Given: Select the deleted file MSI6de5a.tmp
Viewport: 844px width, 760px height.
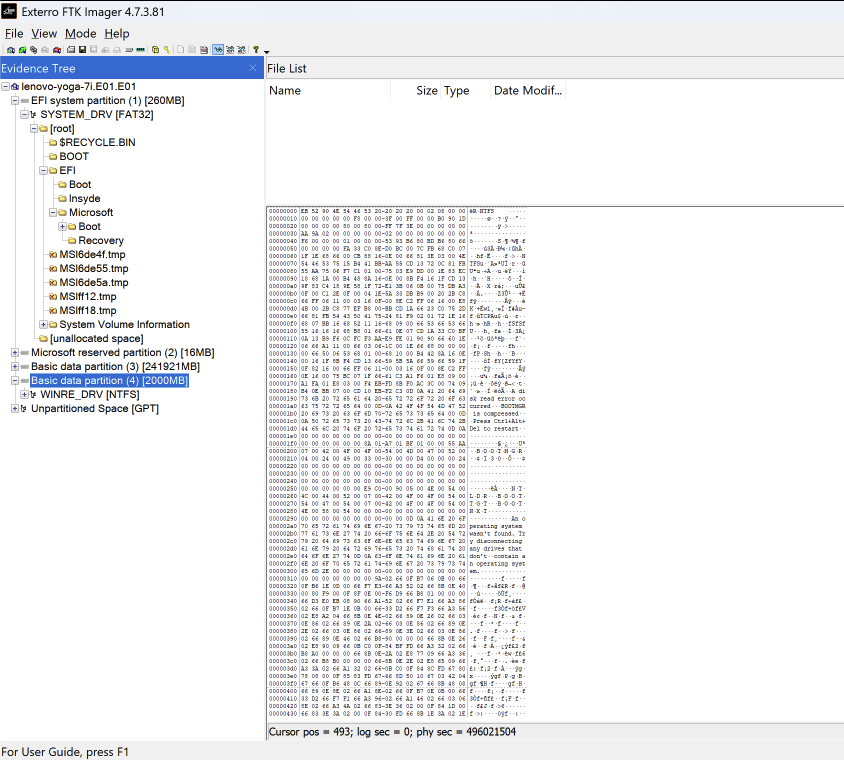Looking at the screenshot, I should [94, 282].
